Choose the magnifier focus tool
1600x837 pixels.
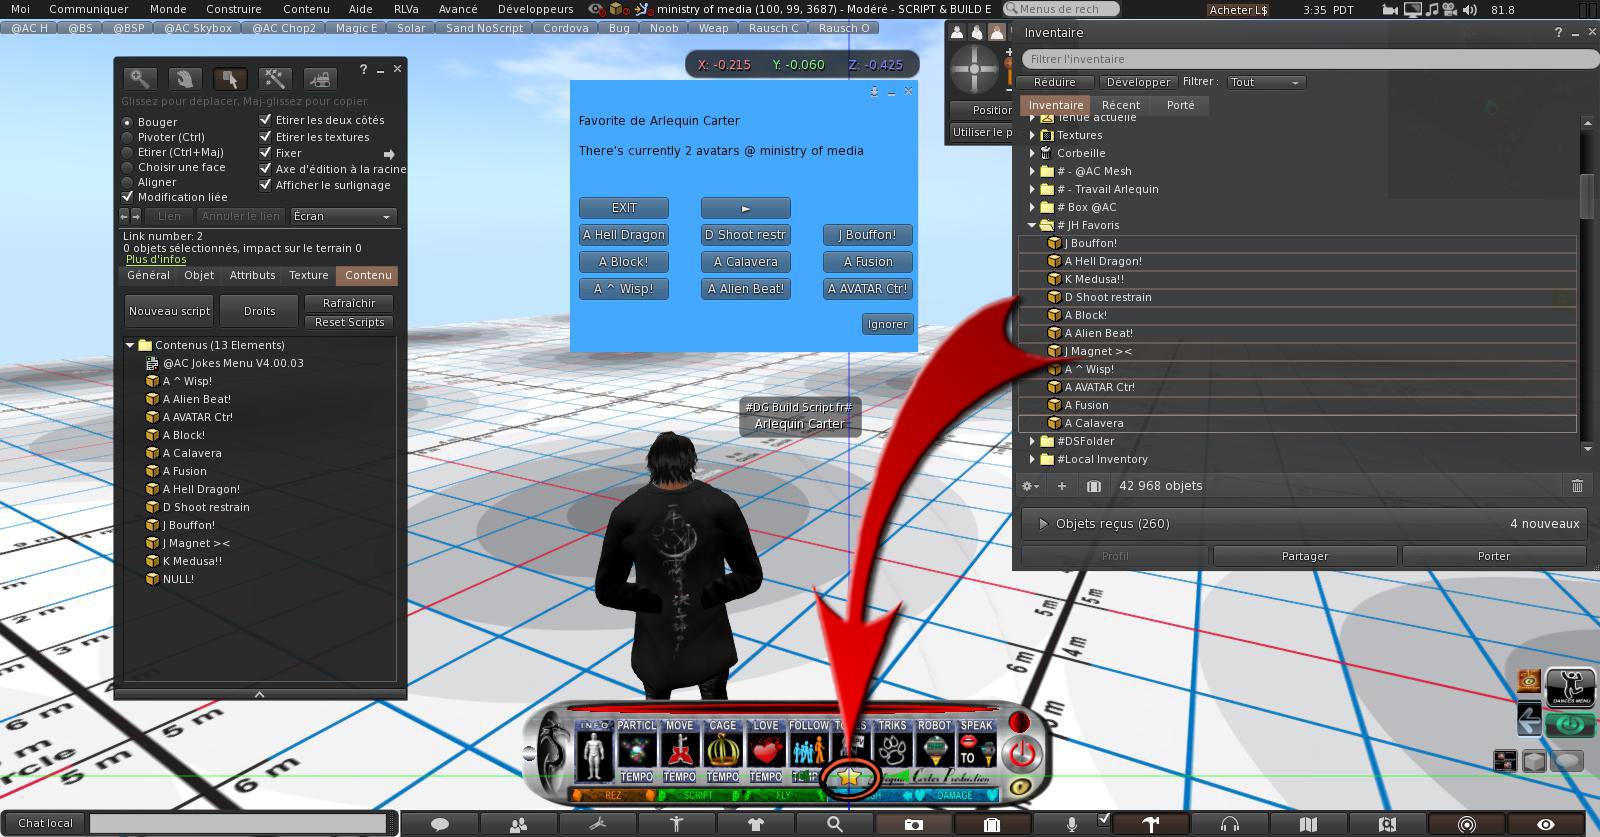[140, 79]
